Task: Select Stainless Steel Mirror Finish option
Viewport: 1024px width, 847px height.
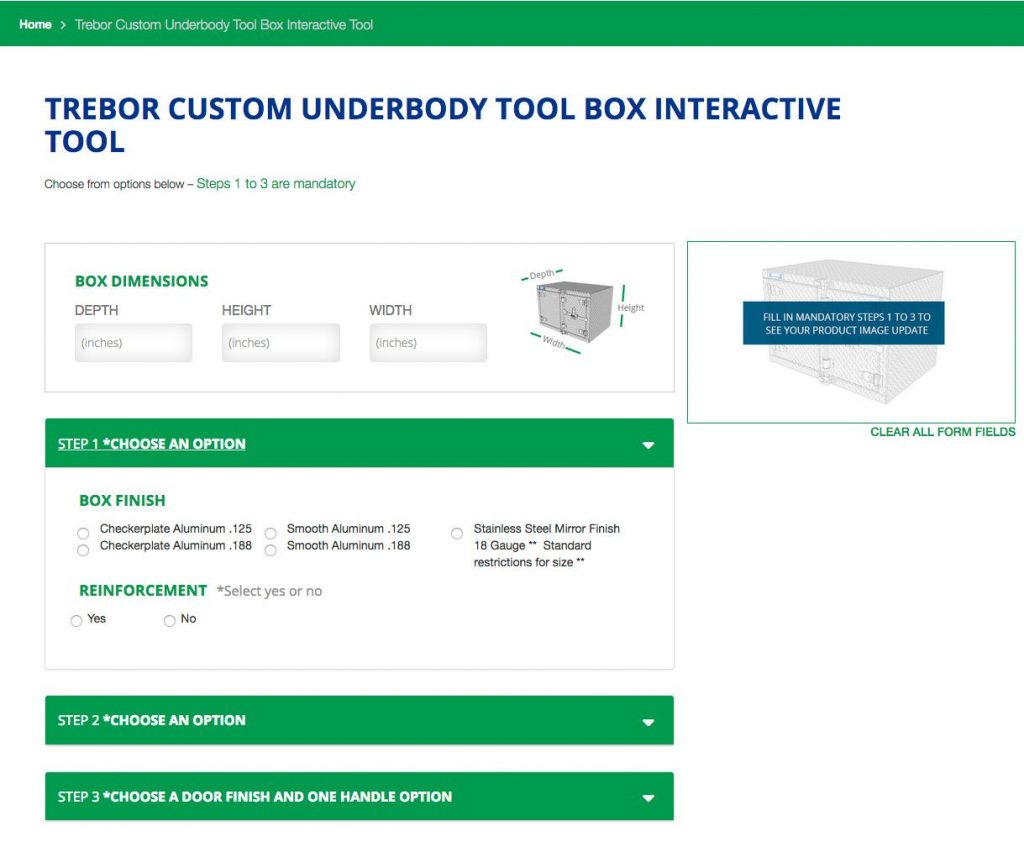Action: tap(457, 533)
